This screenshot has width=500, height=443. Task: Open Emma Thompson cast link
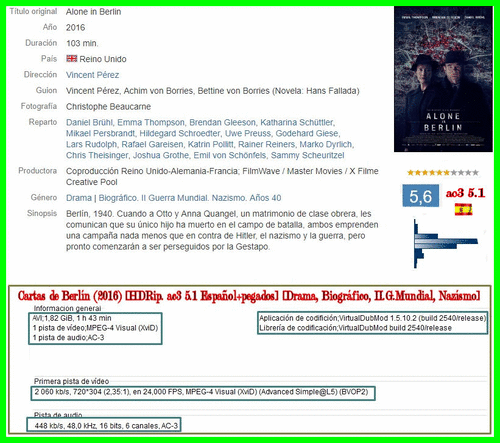(151, 123)
